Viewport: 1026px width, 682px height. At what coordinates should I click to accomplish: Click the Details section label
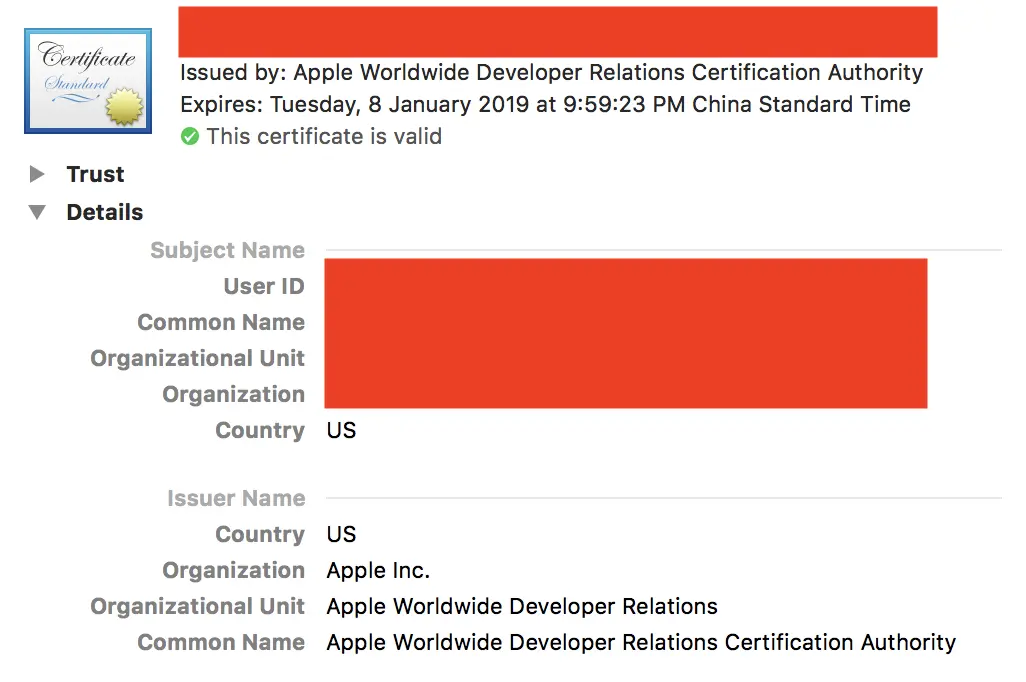point(105,212)
